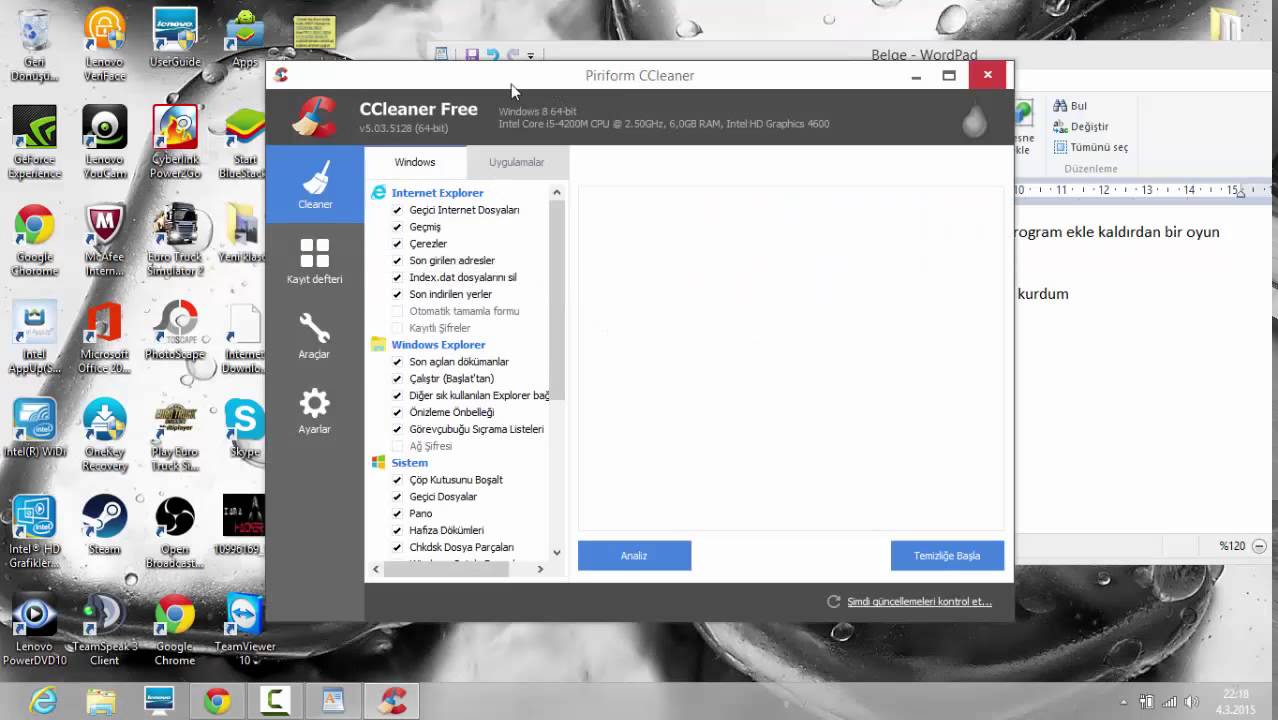This screenshot has height=720, width=1278.
Task: Click the Windows Explorer folder category icon
Action: 378,344
